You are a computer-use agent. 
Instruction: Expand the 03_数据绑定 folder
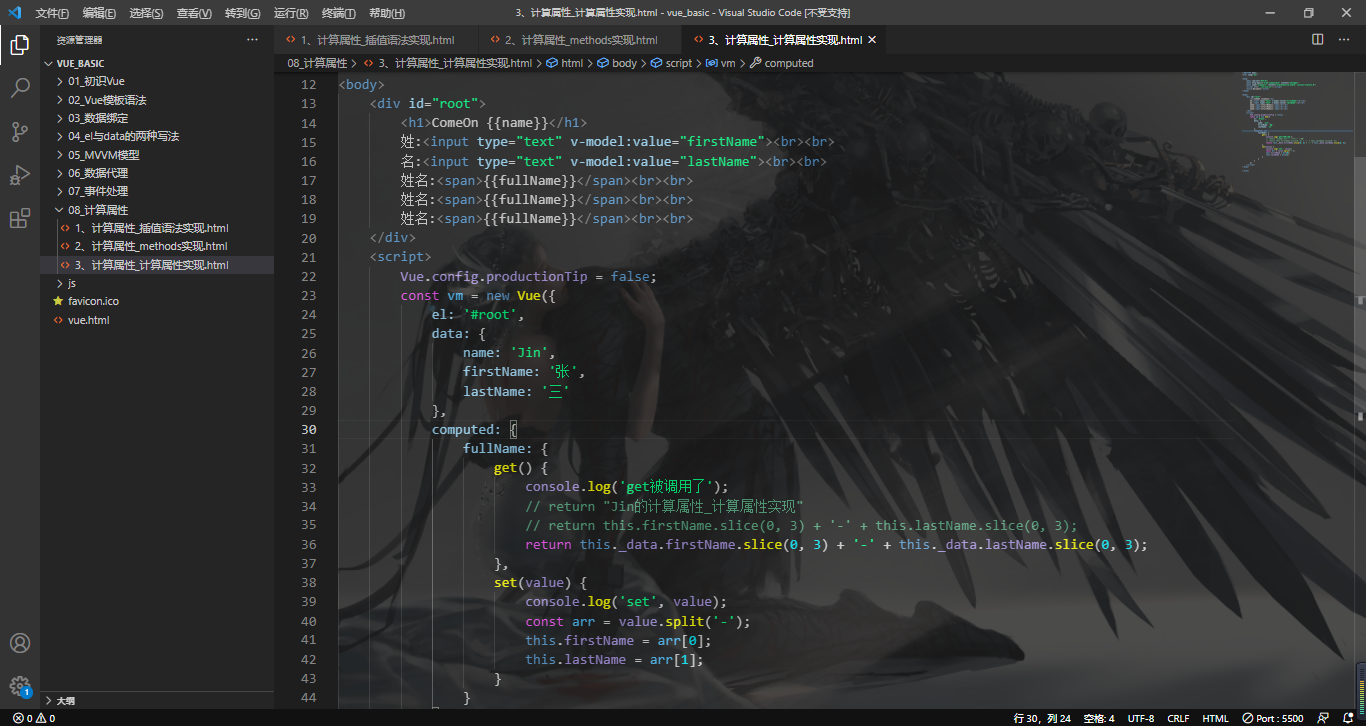[157, 118]
